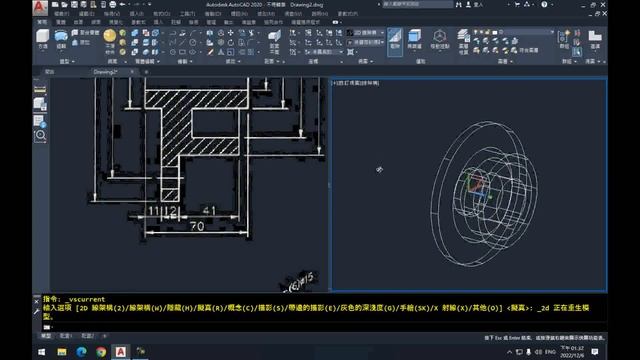Open the 工具(T) menu
The image size is (640, 360).
click(x=187, y=14)
